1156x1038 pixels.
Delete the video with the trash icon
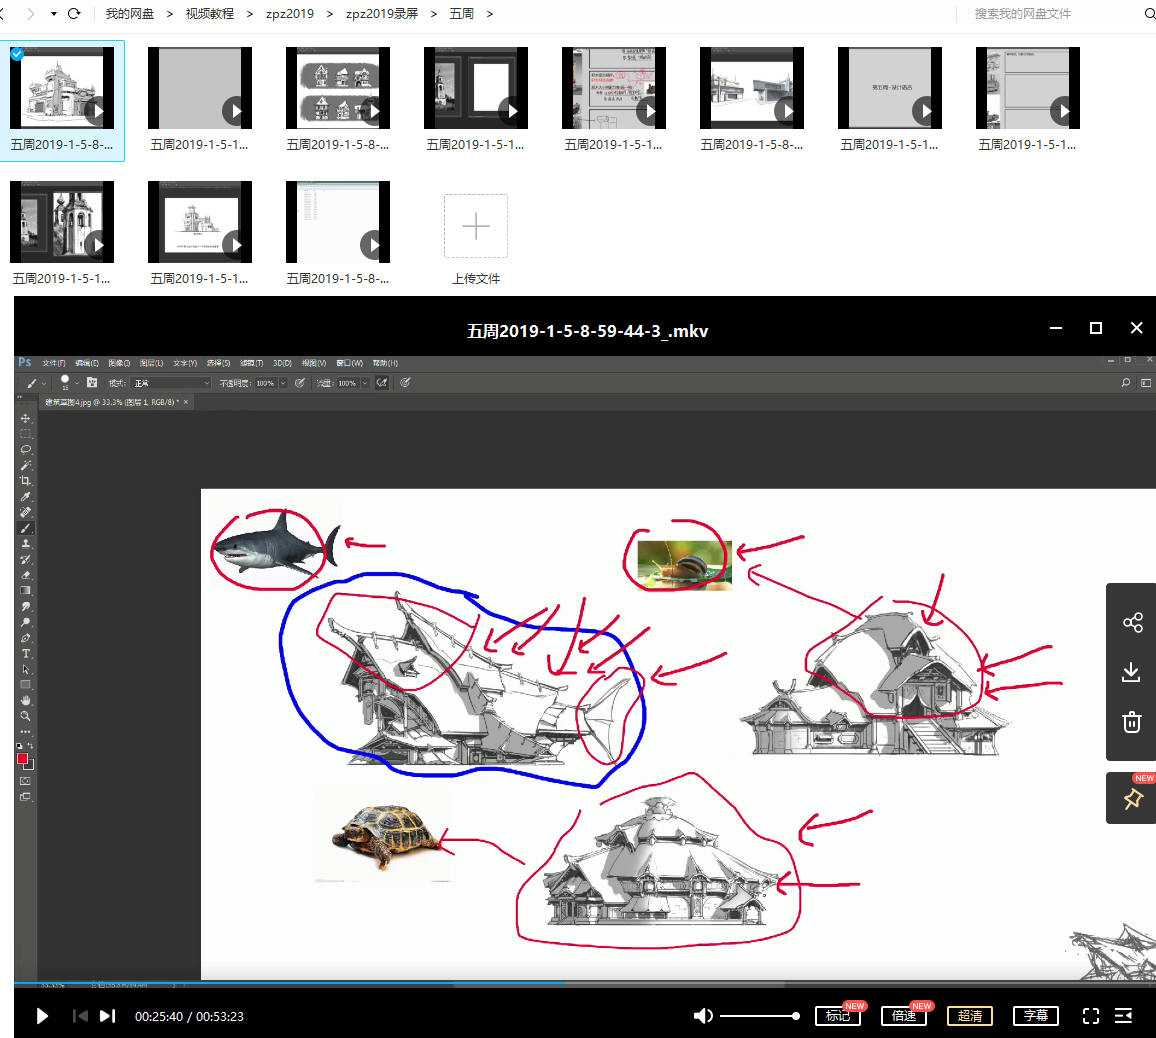click(1132, 722)
